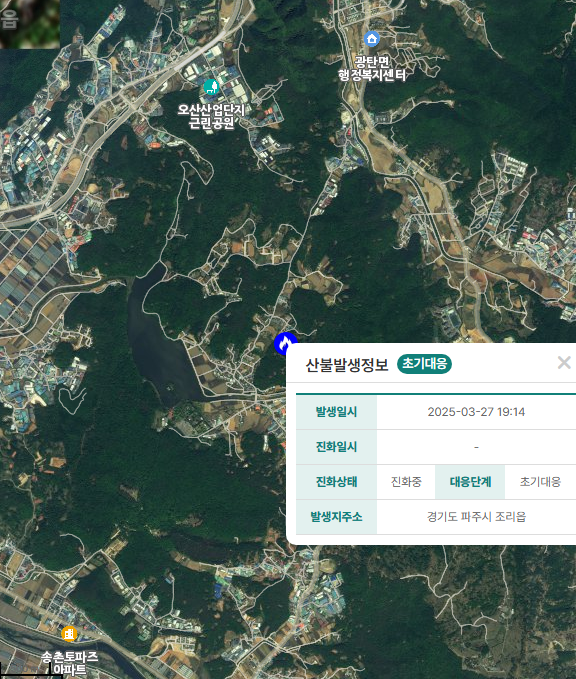Click the 송촌토파즈 아파트 building icon
576x679 pixels.
[69, 634]
